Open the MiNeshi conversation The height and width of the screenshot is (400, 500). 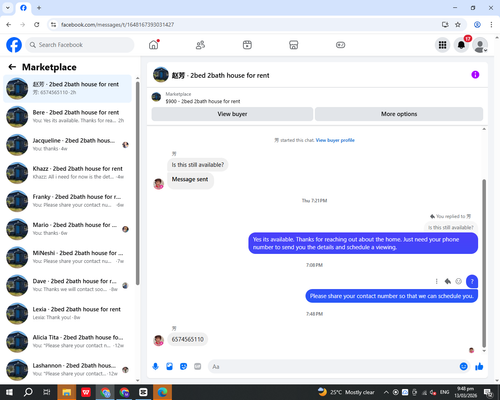click(x=67, y=257)
